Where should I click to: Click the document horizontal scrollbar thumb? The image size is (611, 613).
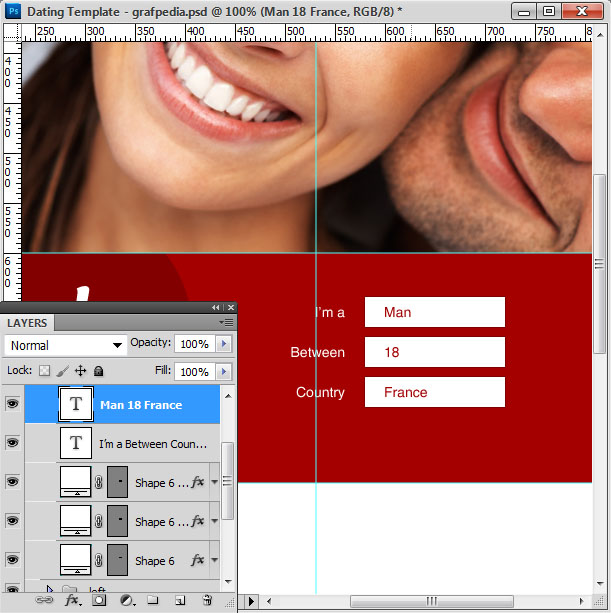(x=432, y=601)
